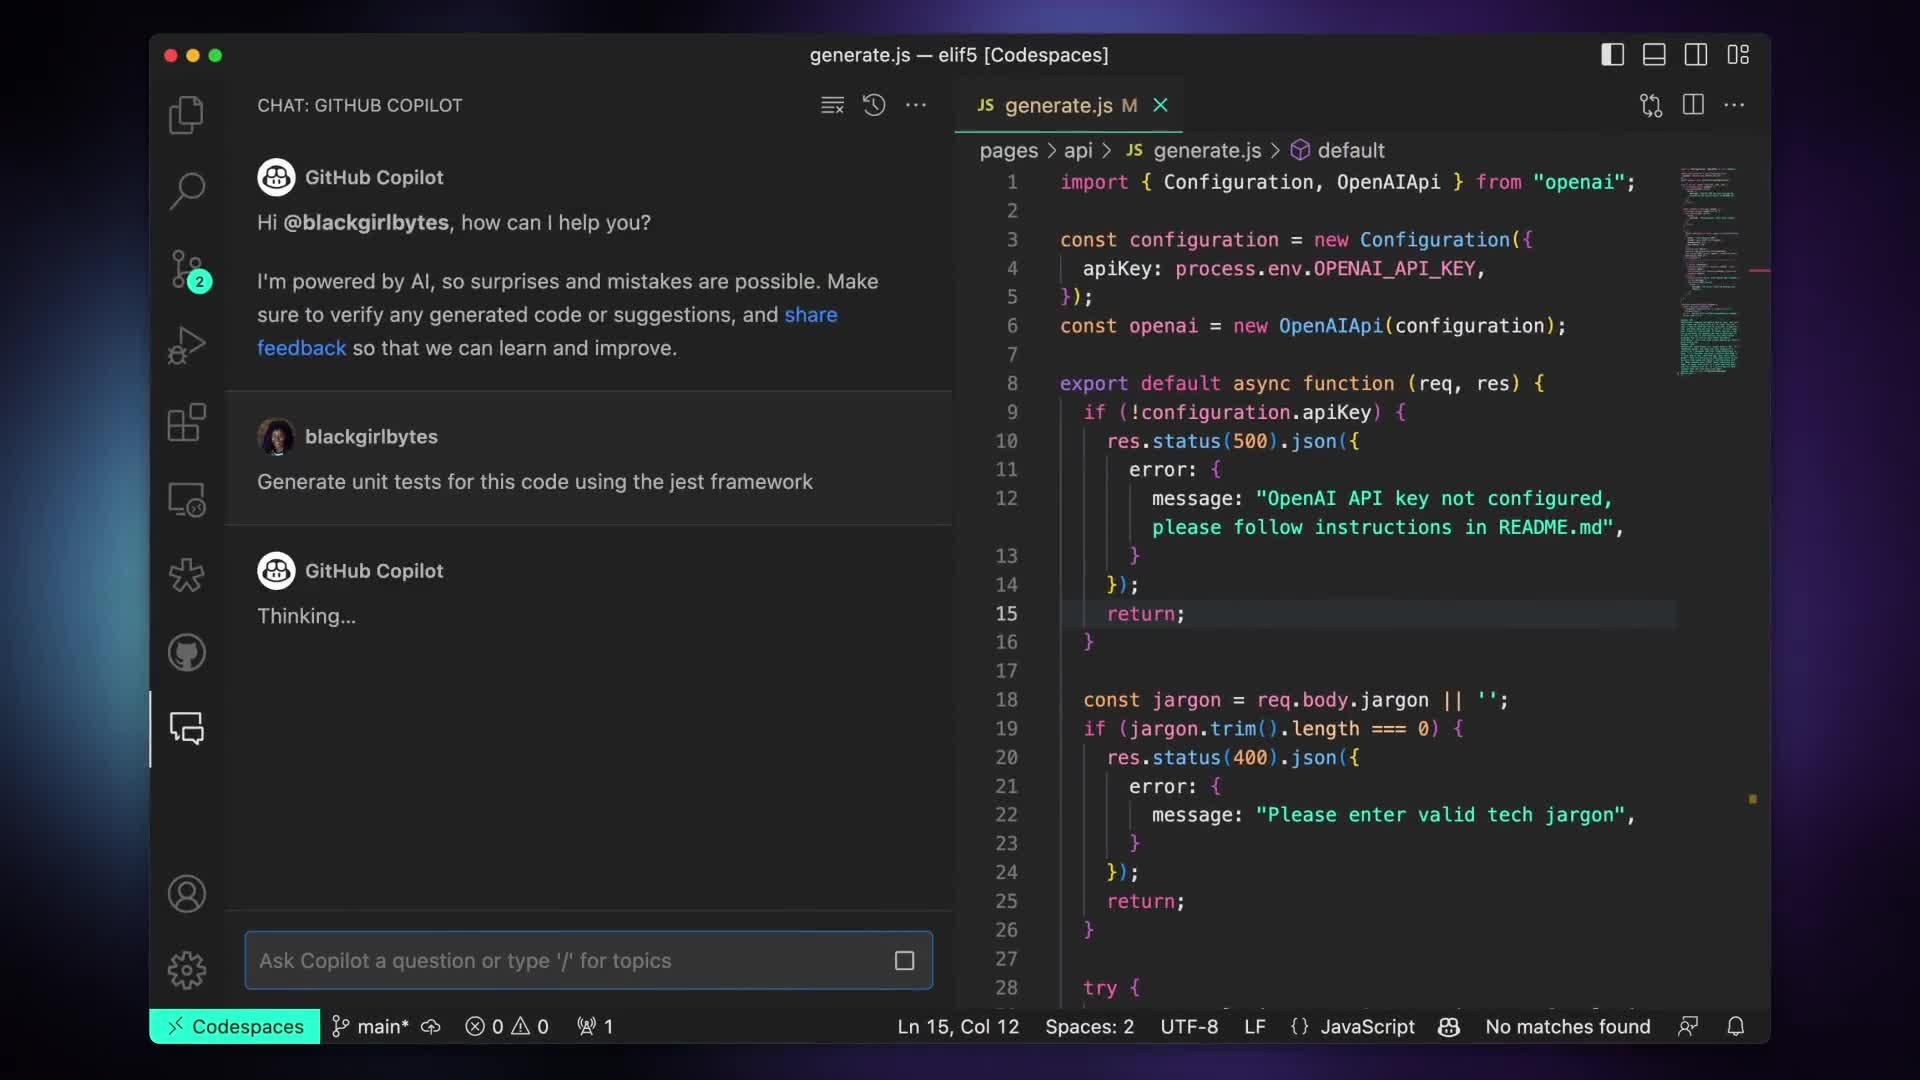Click the @blackgirlbytes mention

(x=366, y=223)
